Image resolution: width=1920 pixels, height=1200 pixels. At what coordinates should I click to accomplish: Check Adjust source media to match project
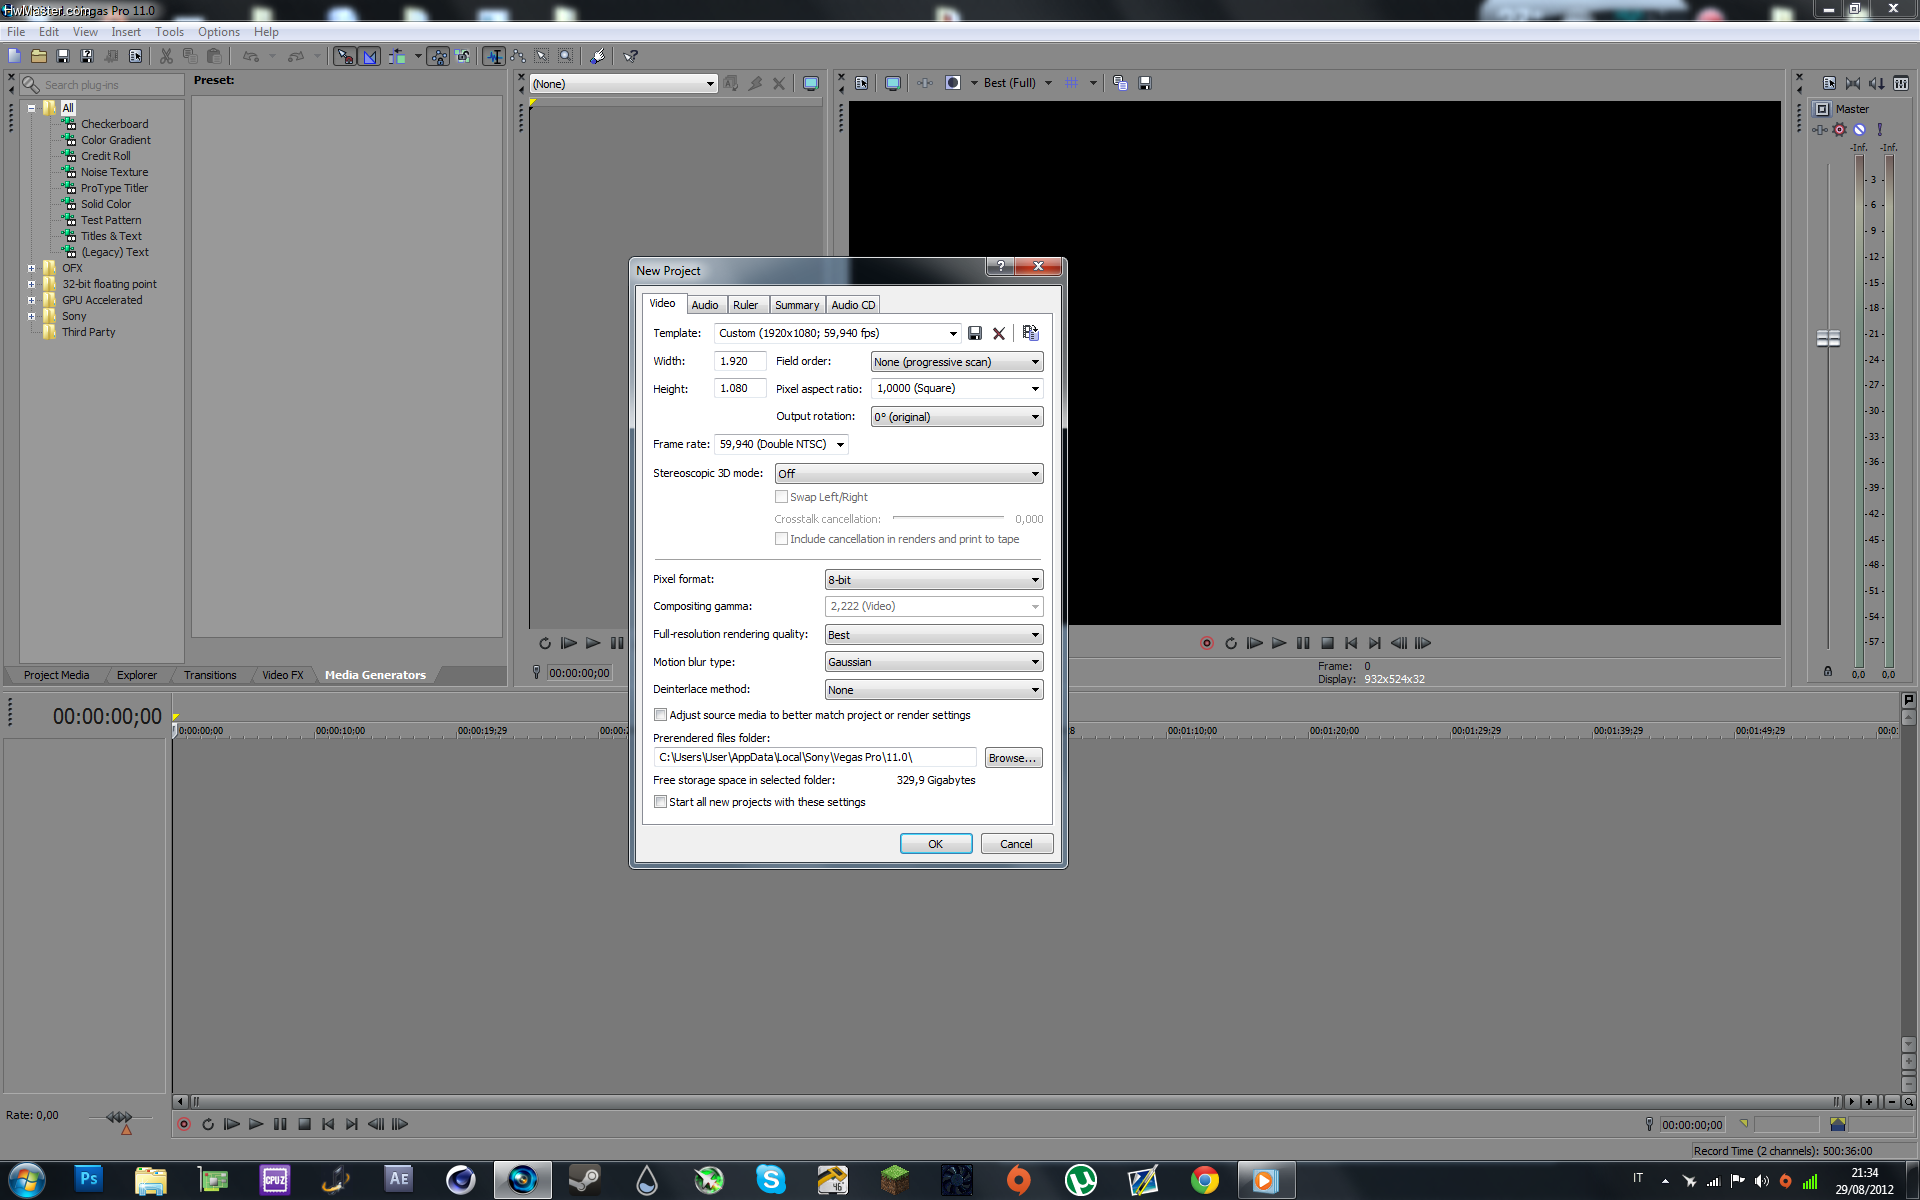point(660,715)
